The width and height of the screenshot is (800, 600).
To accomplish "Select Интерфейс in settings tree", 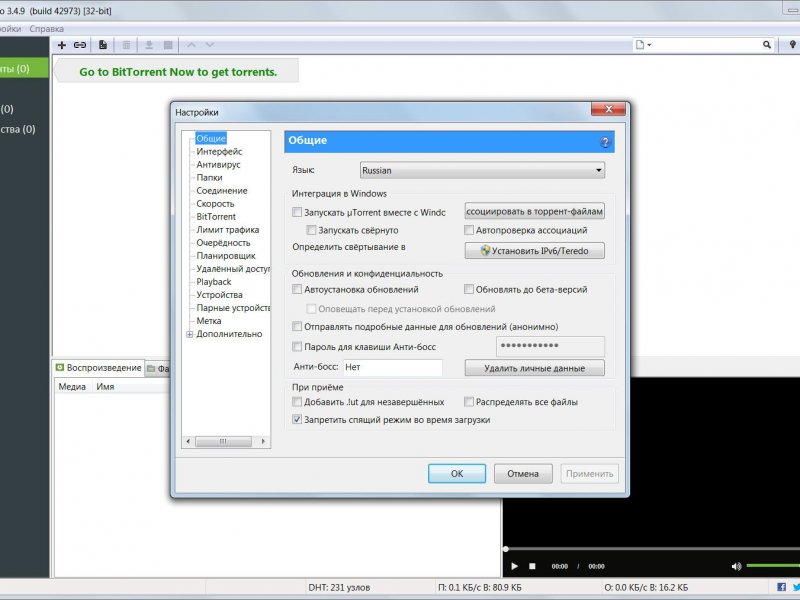I will click(x=219, y=152).
